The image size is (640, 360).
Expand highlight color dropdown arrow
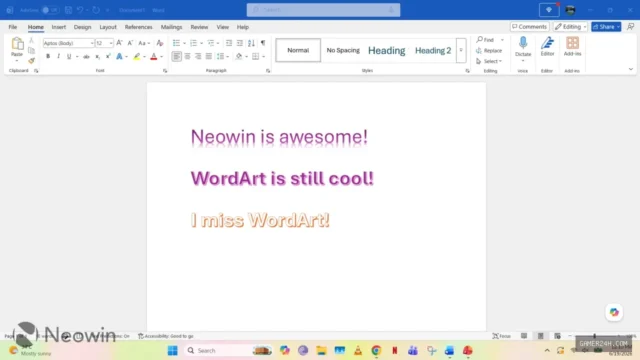(144, 56)
